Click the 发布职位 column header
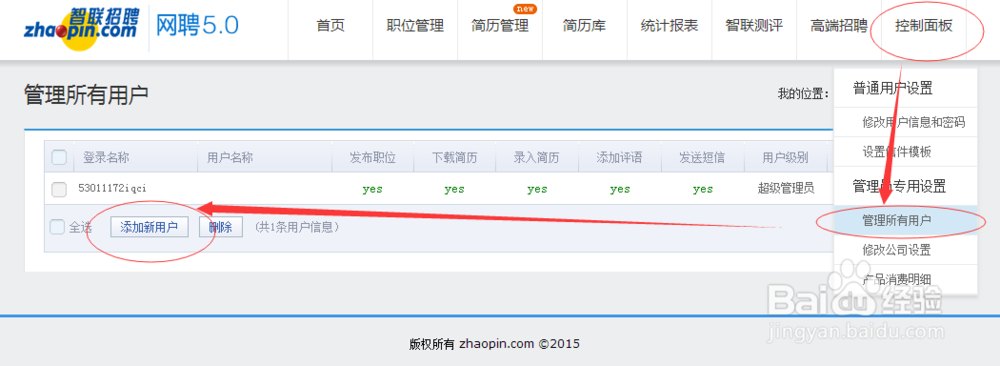This screenshot has height=366, width=1000. pos(372,158)
